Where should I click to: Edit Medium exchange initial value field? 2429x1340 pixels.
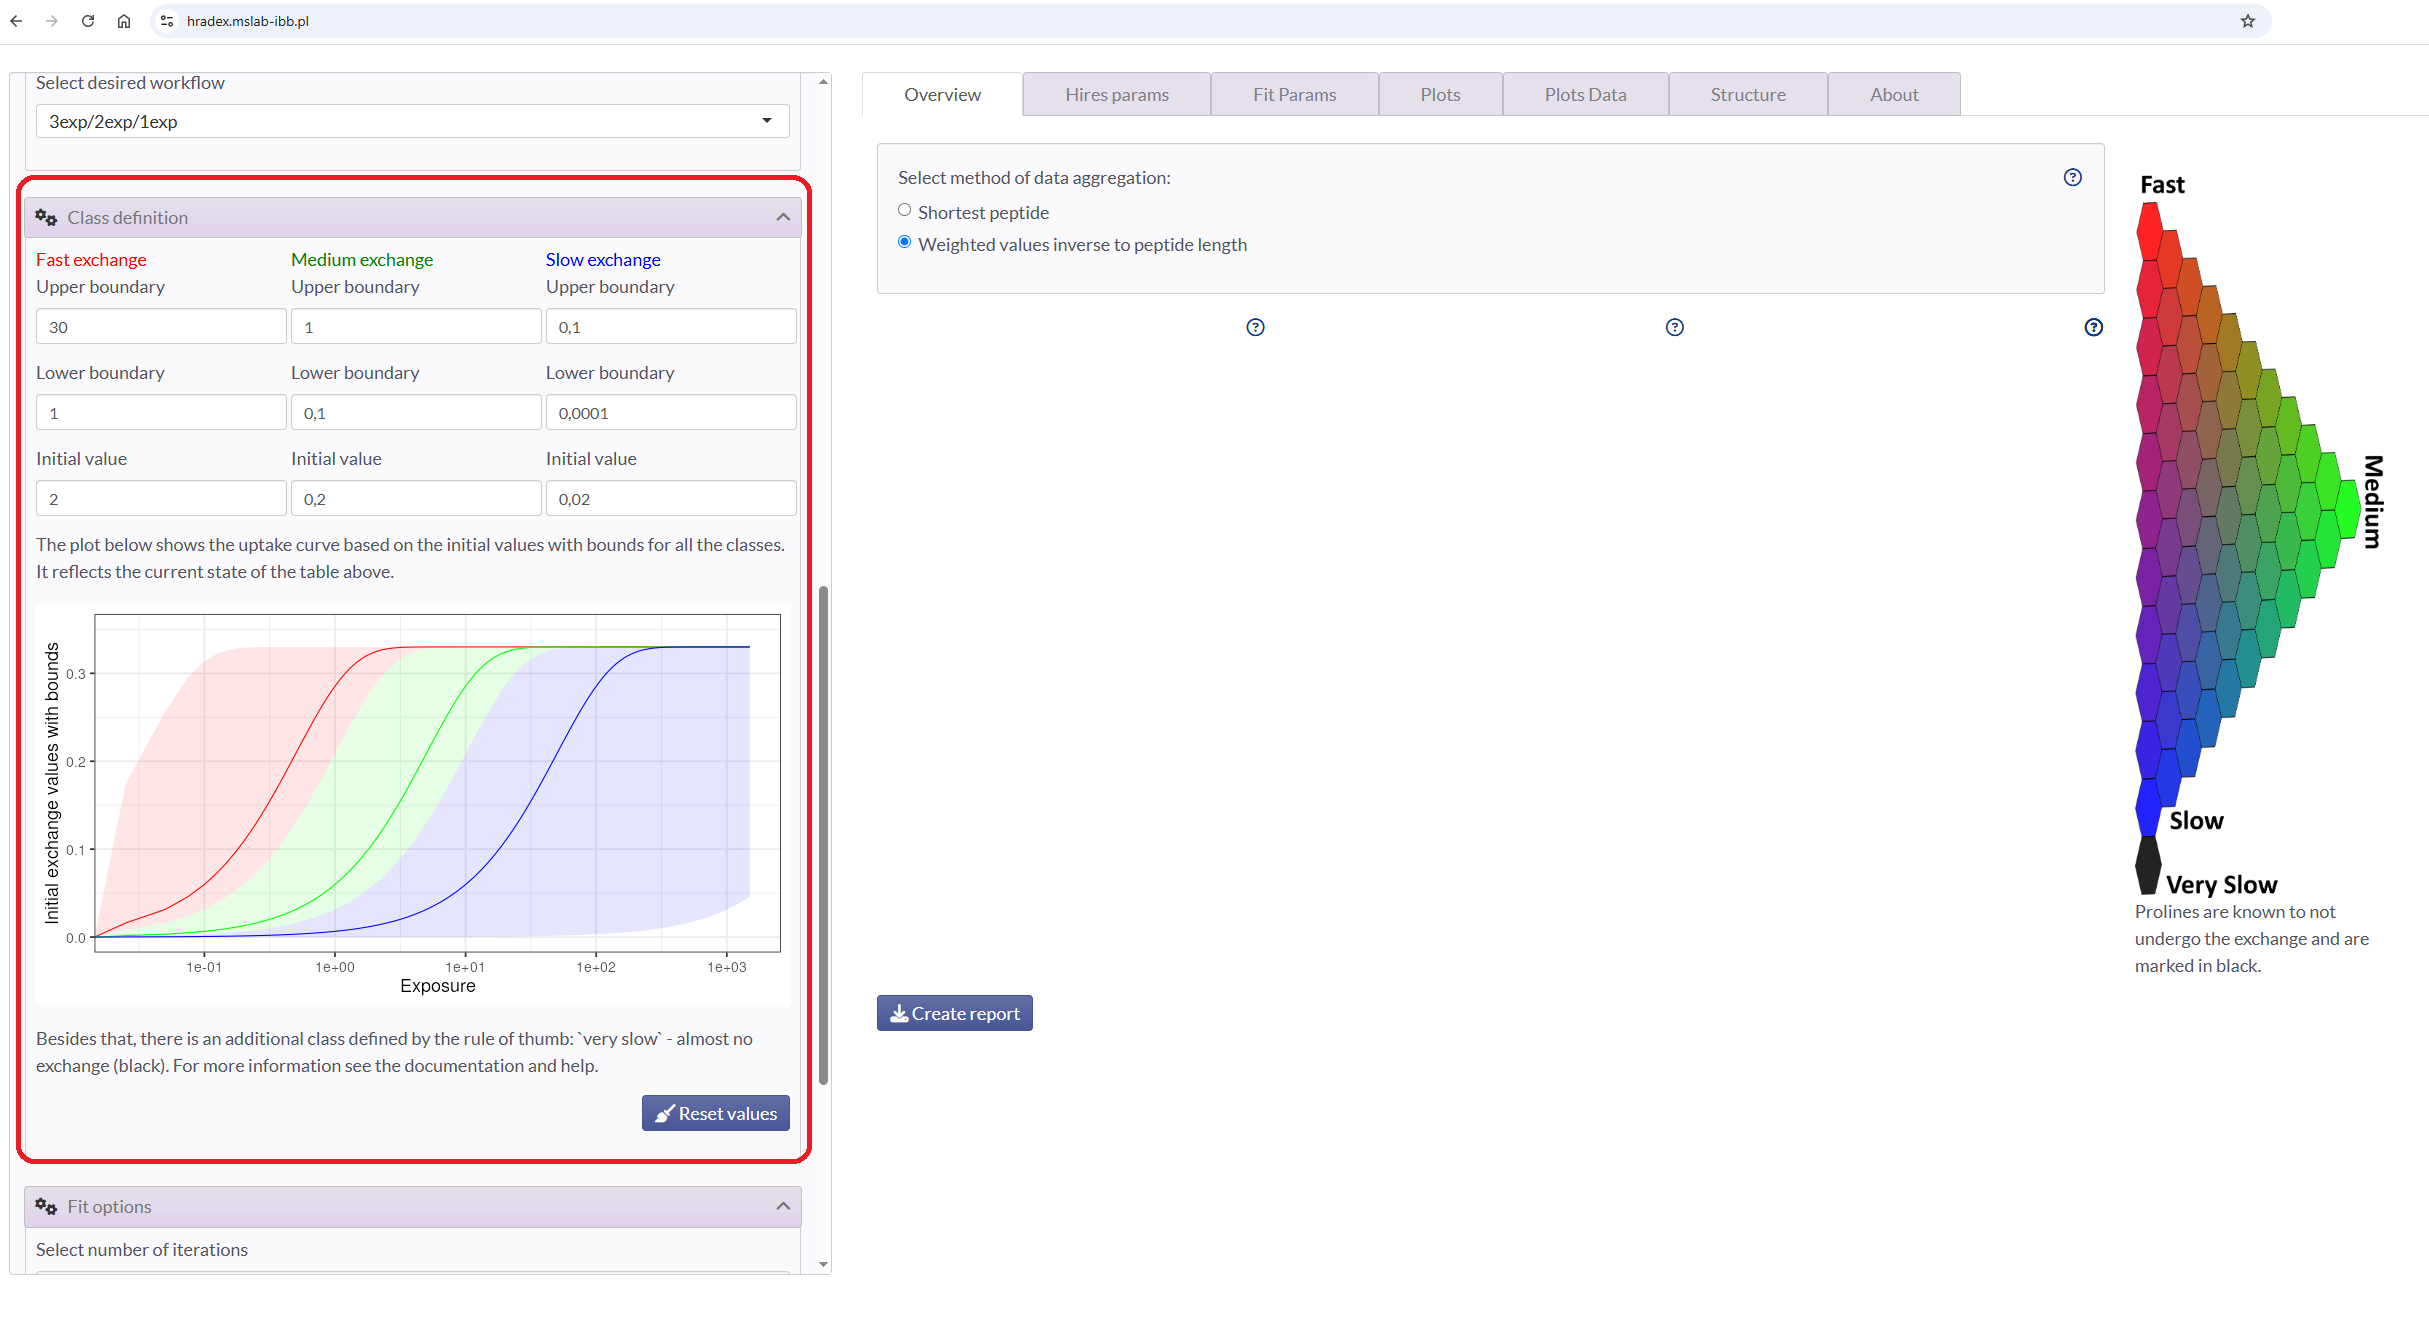click(x=416, y=499)
